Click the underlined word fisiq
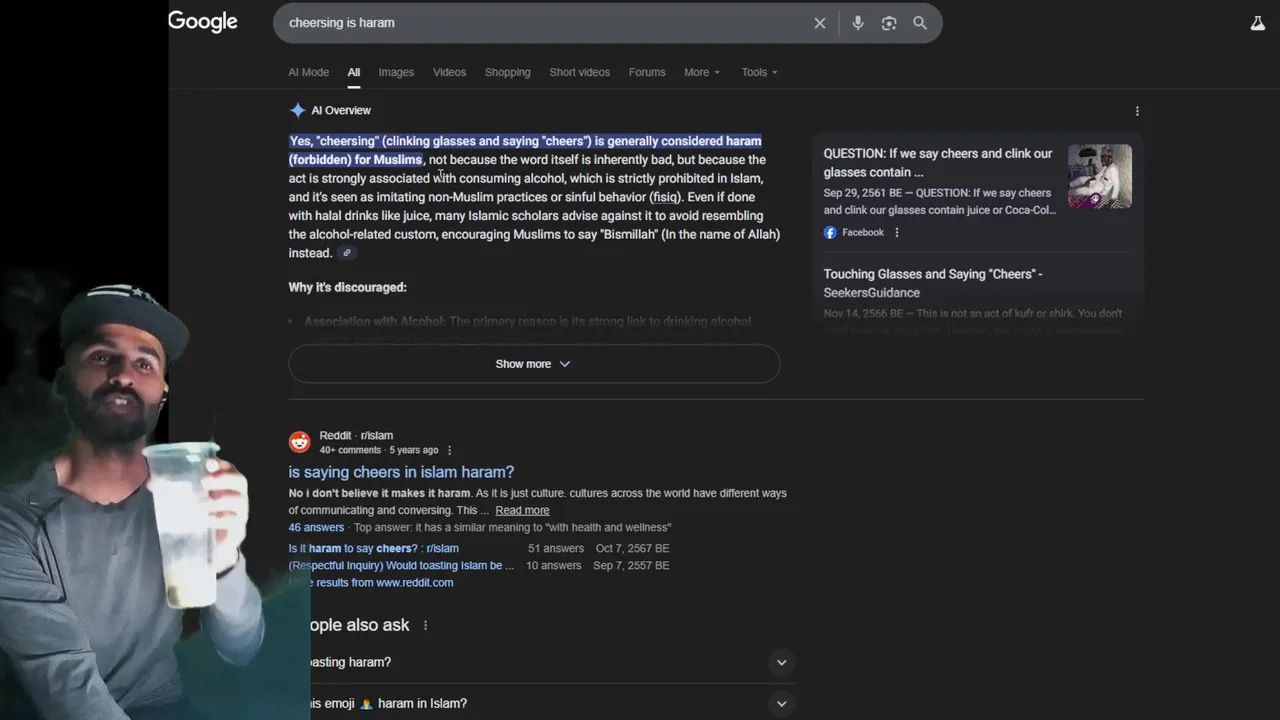 (x=665, y=197)
